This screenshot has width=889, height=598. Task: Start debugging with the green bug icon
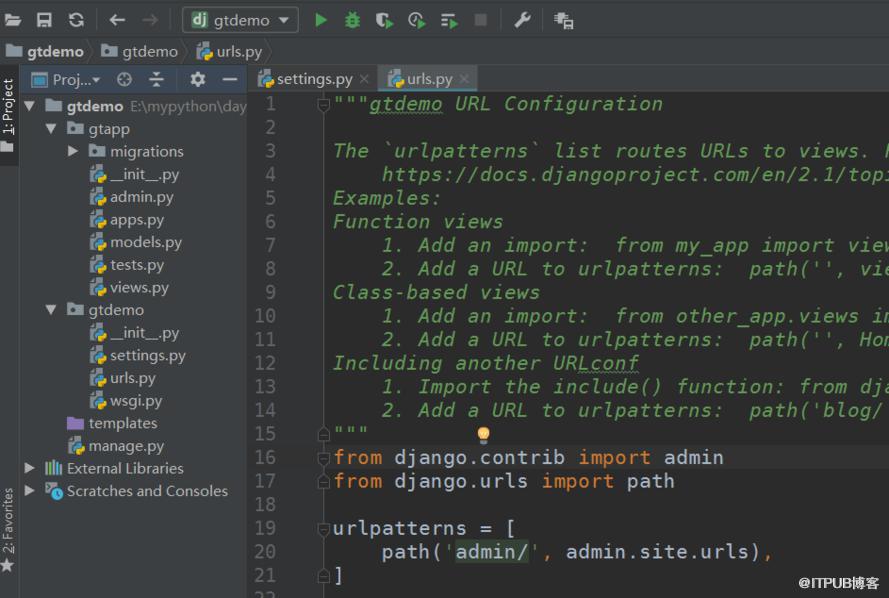coord(352,20)
